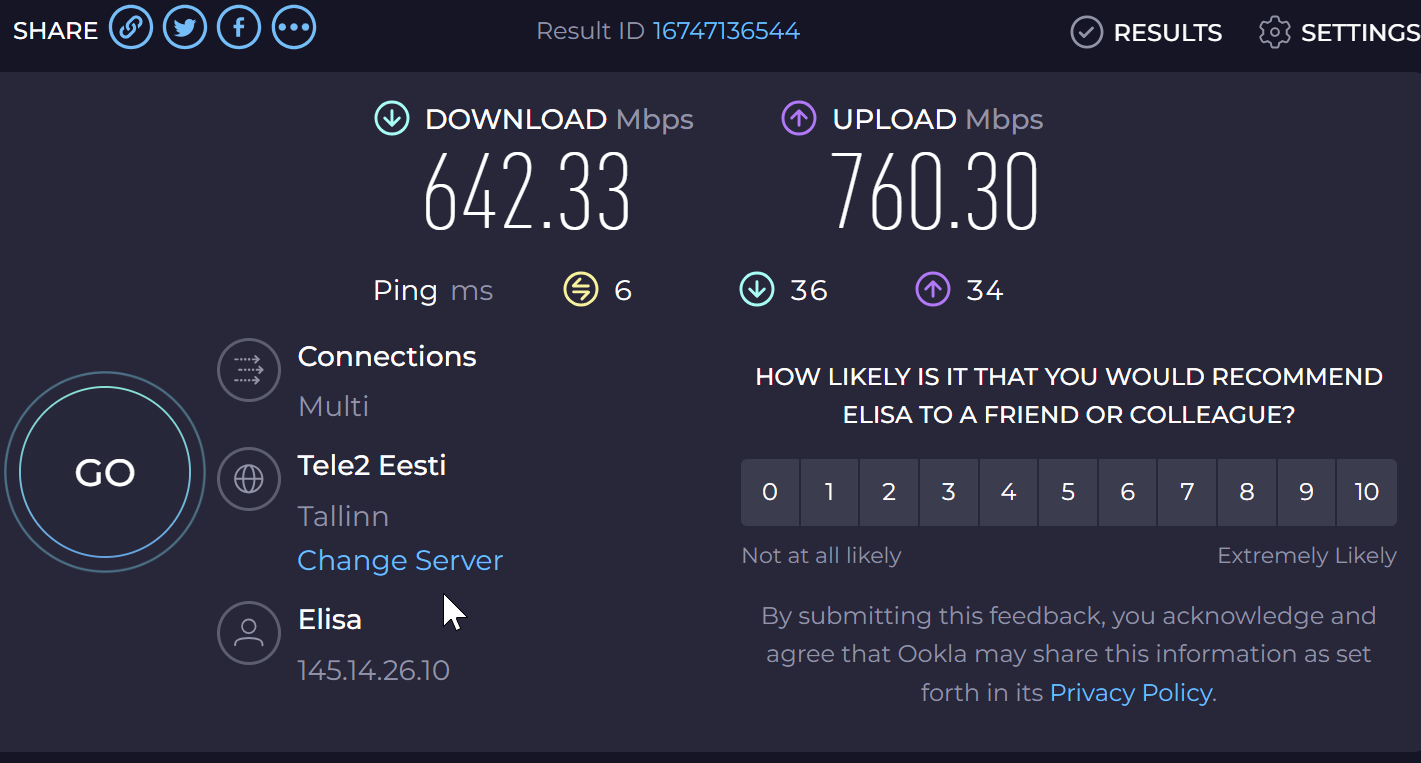Click the Elisa user profile icon
The image size is (1421, 763).
pyautogui.click(x=249, y=633)
